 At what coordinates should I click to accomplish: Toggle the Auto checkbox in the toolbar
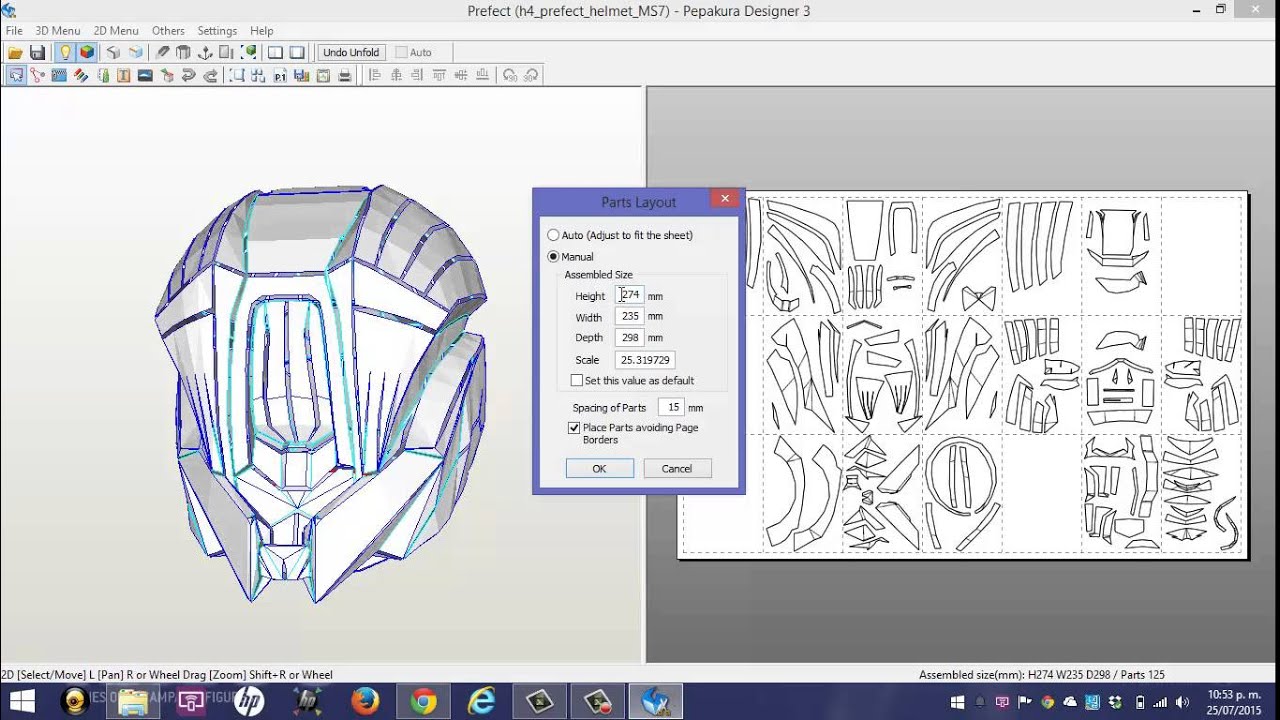tap(402, 52)
